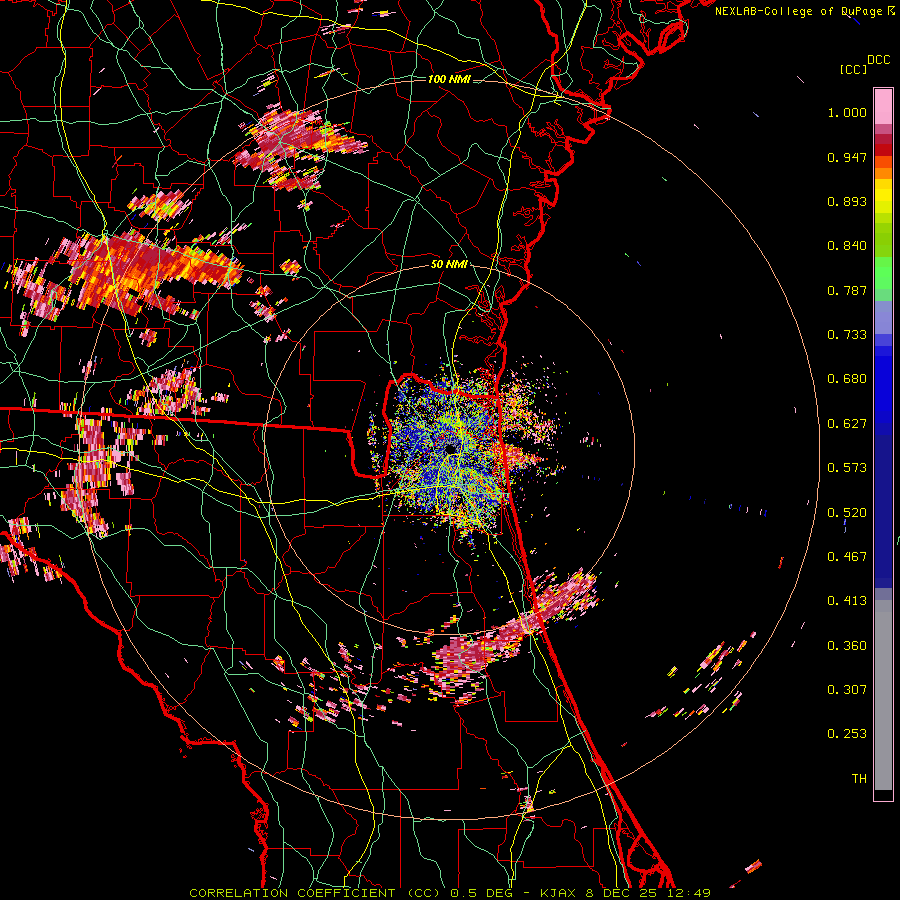
Task: Click the black radar site center dot
Action: (450, 448)
